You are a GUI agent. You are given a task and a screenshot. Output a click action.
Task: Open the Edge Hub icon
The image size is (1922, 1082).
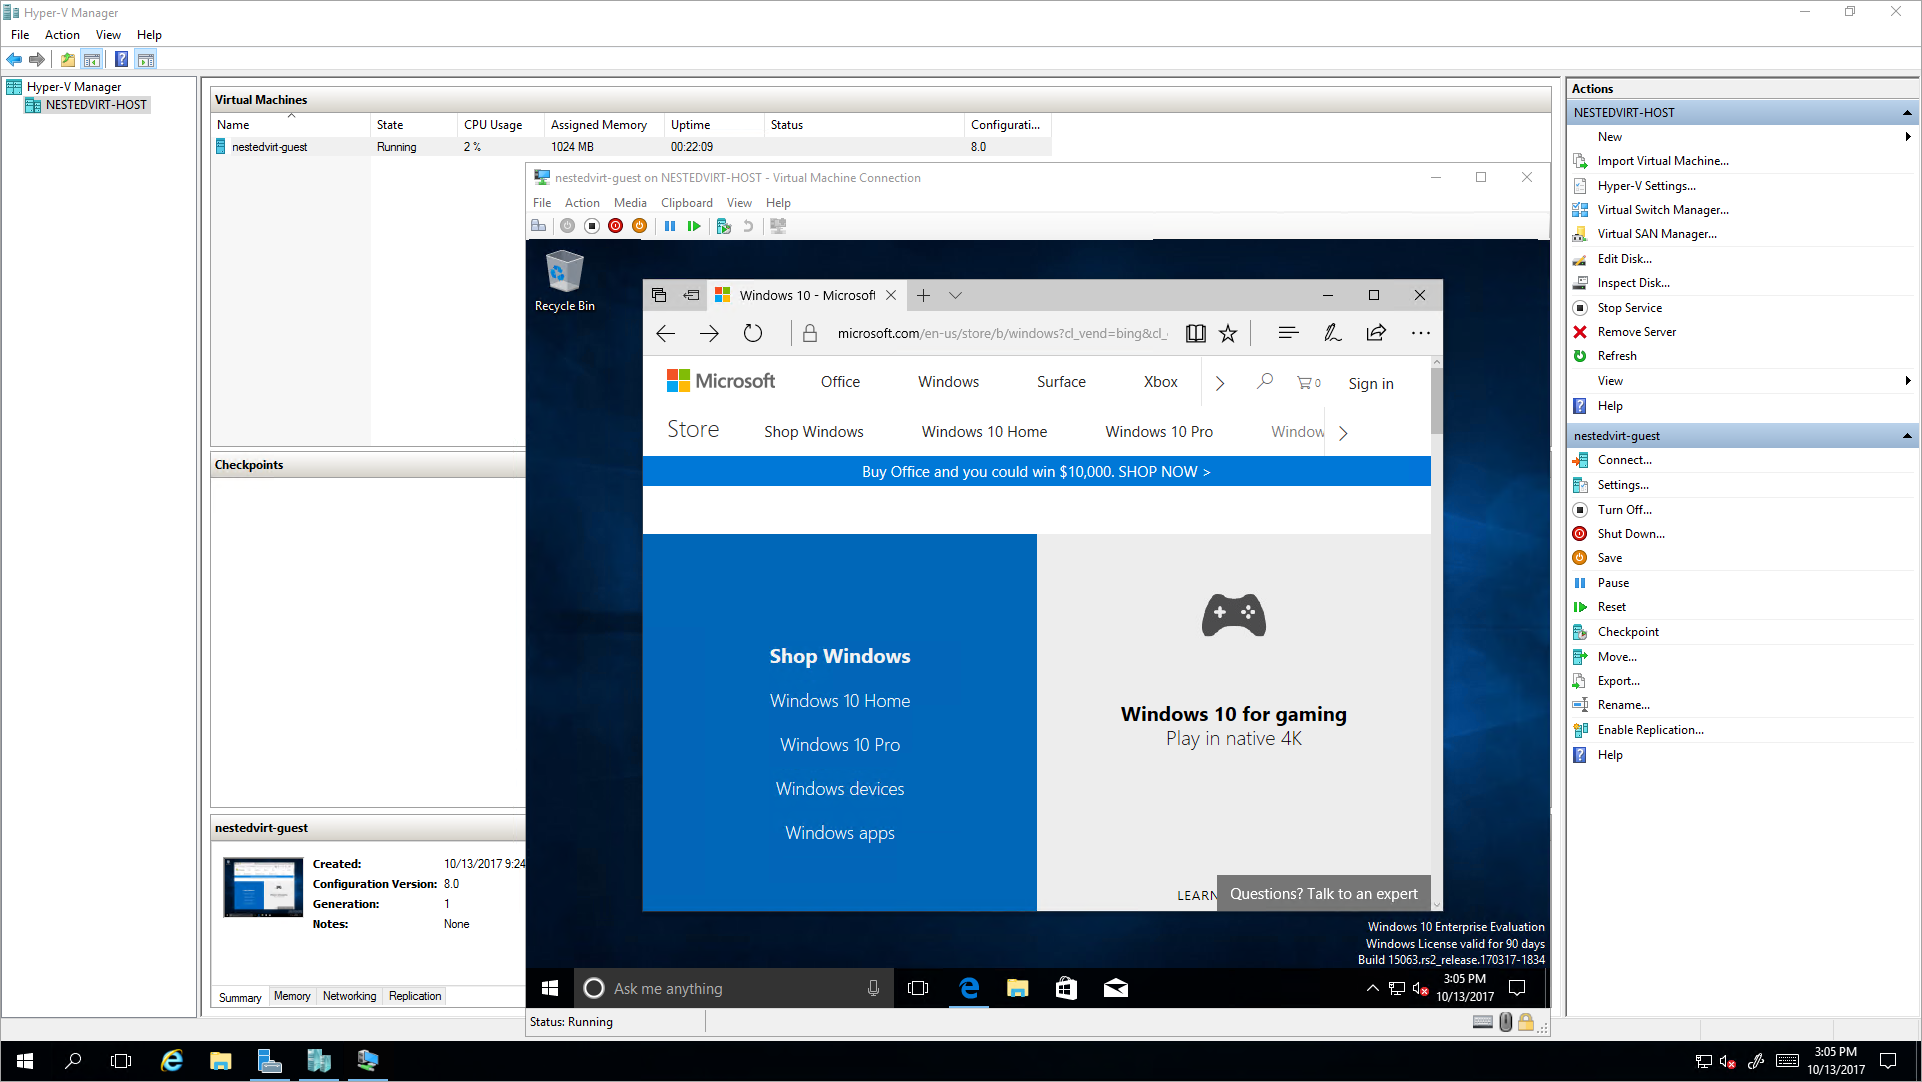click(1288, 333)
